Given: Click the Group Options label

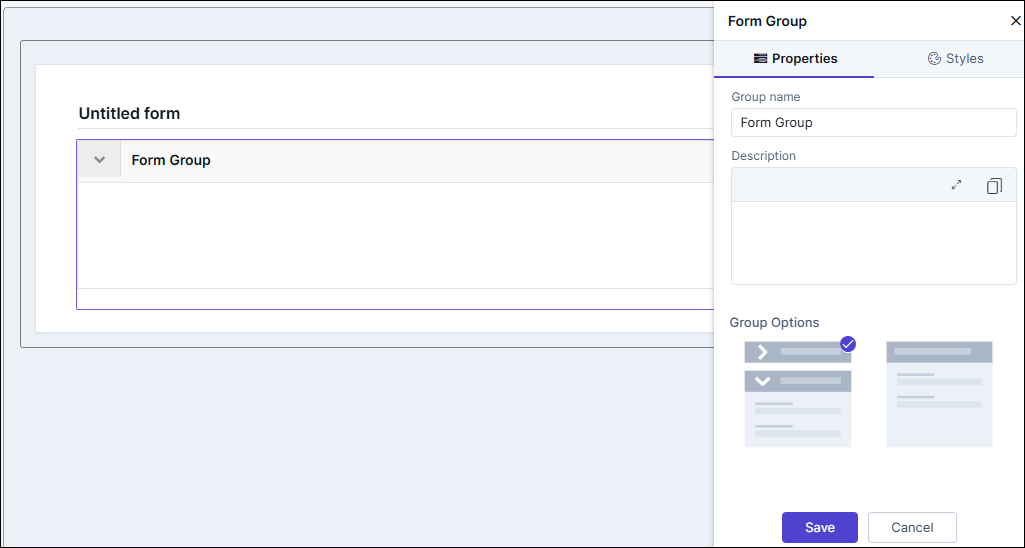Looking at the screenshot, I should click(774, 322).
